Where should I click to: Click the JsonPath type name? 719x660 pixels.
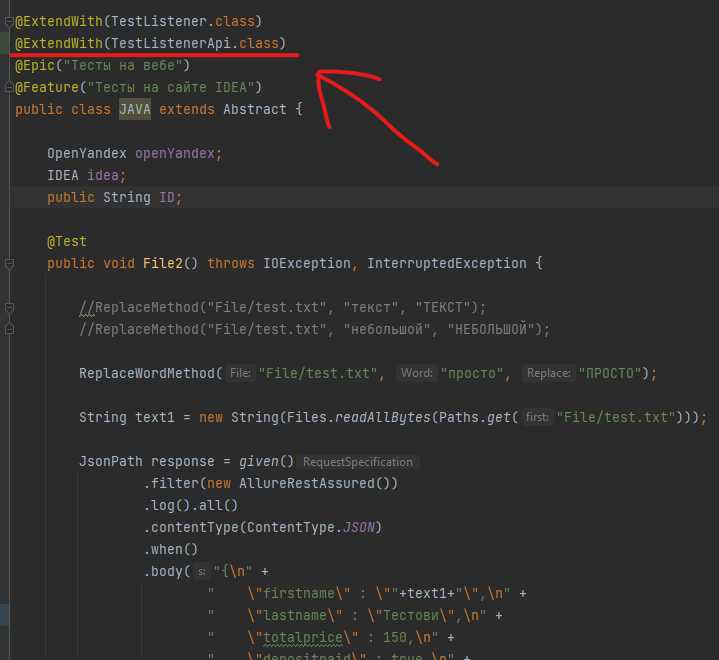pos(111,461)
